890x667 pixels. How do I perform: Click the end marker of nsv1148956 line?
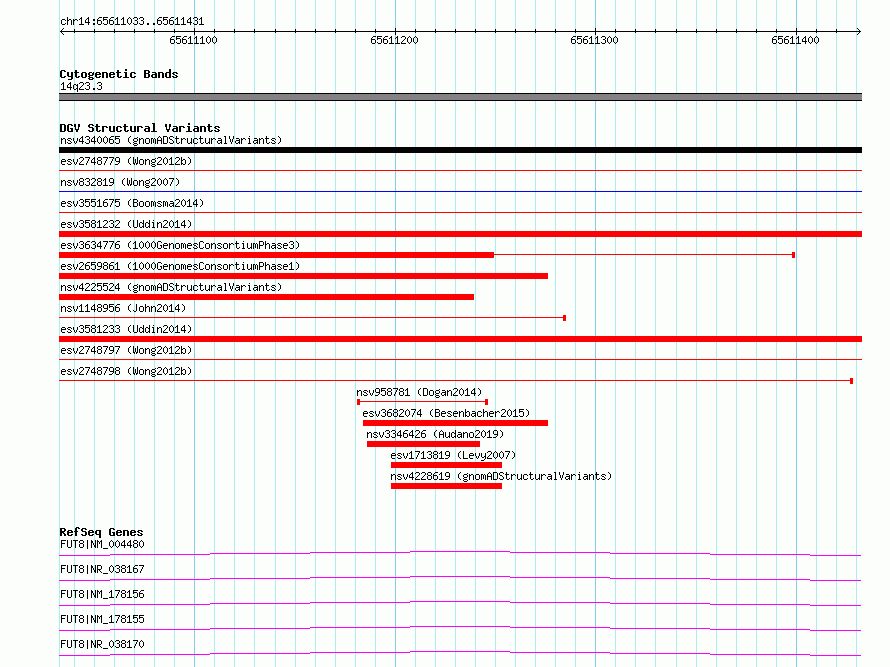click(564, 318)
